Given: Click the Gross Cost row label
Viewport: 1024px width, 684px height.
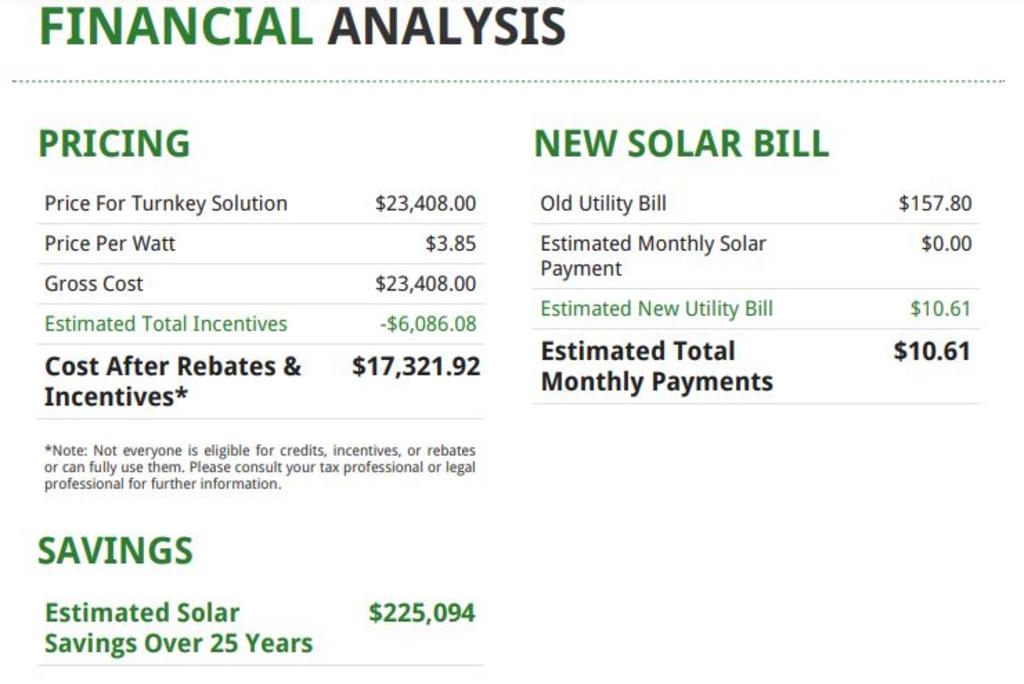Looking at the screenshot, I should click(94, 284).
